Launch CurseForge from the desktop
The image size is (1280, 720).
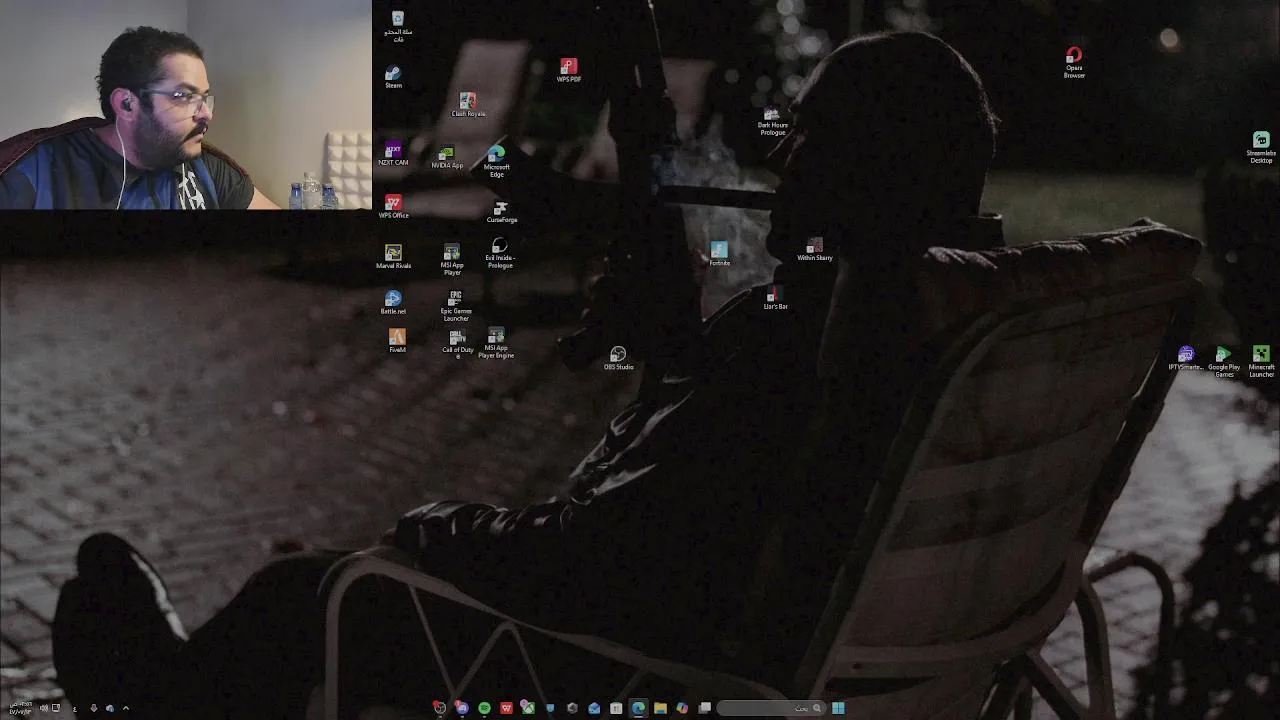point(502,213)
